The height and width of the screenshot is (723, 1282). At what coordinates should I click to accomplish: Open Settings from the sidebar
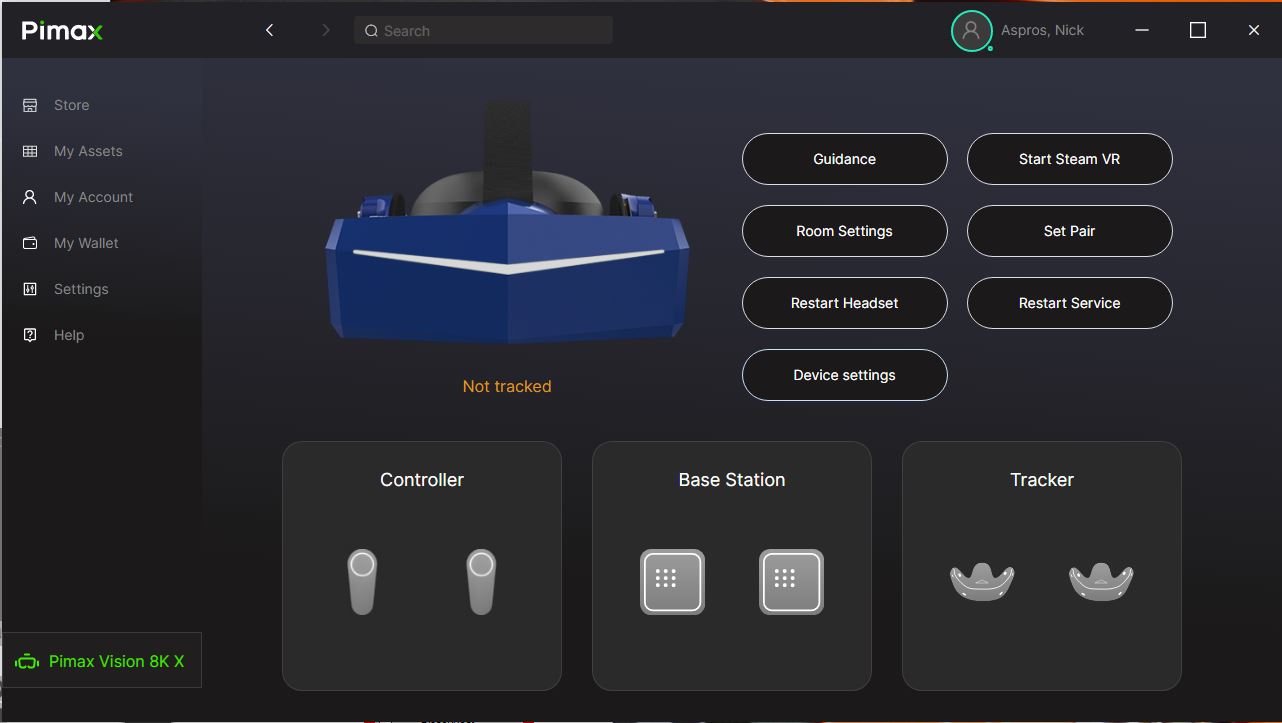(x=81, y=289)
